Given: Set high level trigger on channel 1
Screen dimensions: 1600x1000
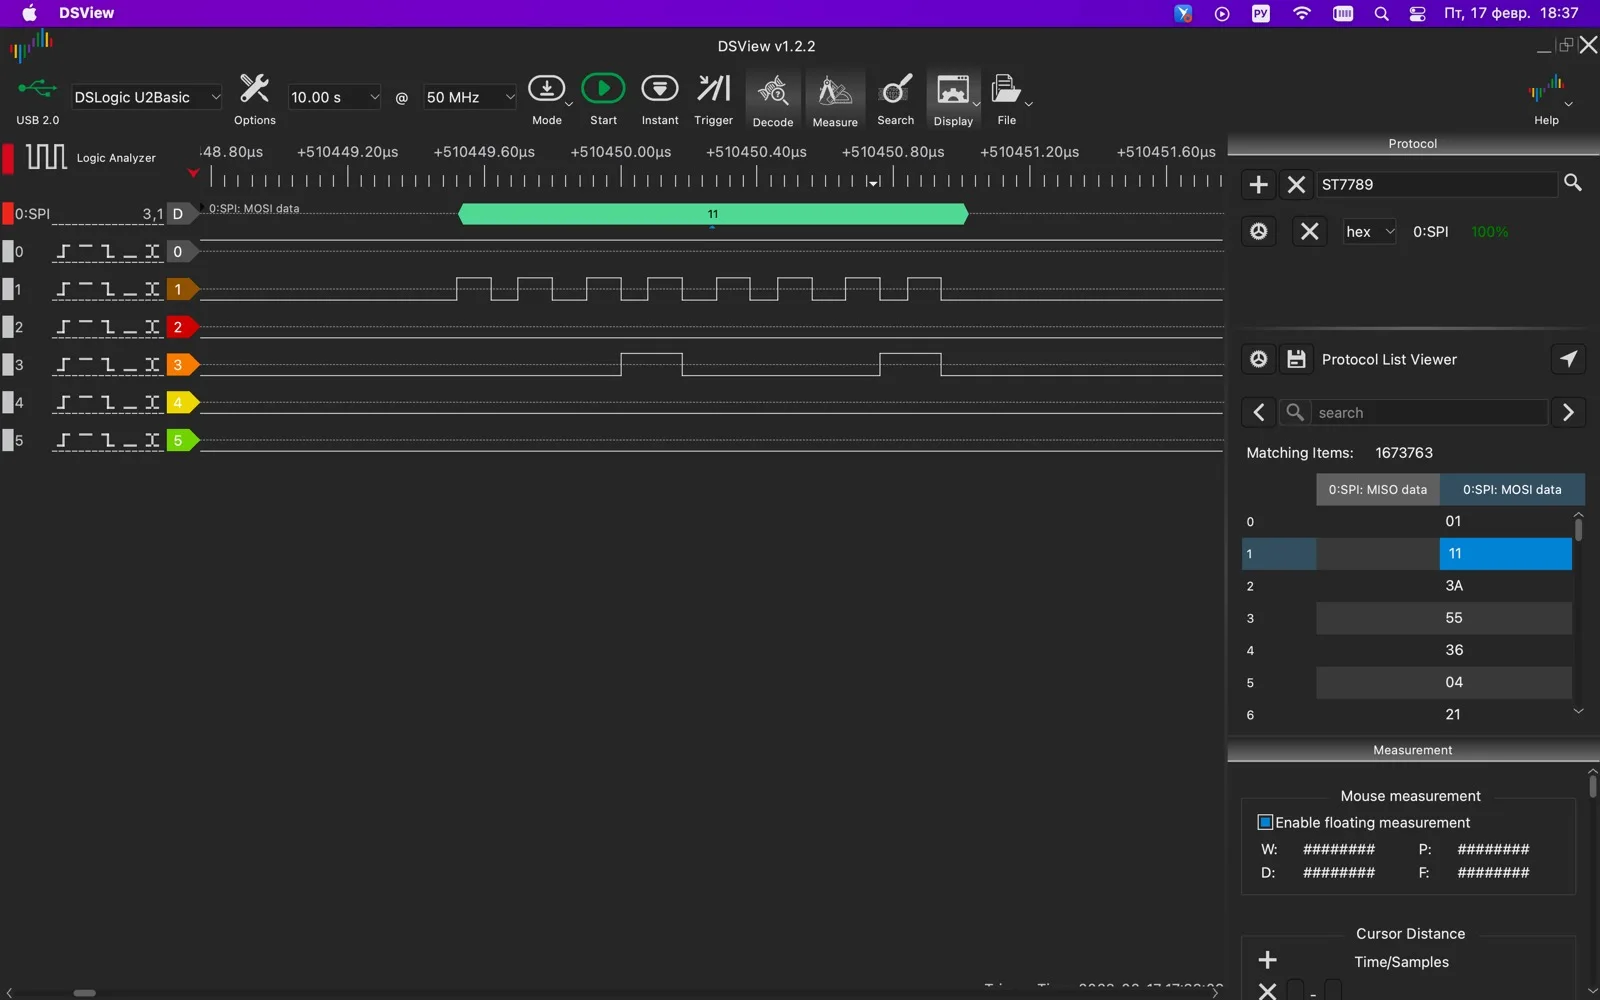Looking at the screenshot, I should tap(85, 290).
